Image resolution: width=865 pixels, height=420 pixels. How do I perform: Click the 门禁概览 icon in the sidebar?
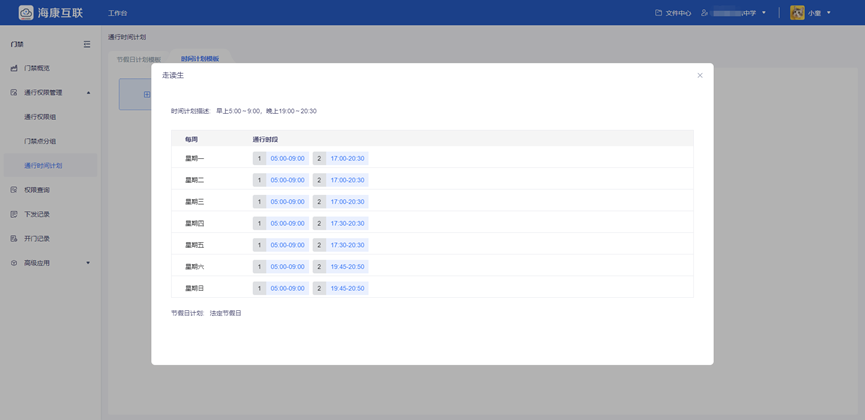[x=14, y=68]
